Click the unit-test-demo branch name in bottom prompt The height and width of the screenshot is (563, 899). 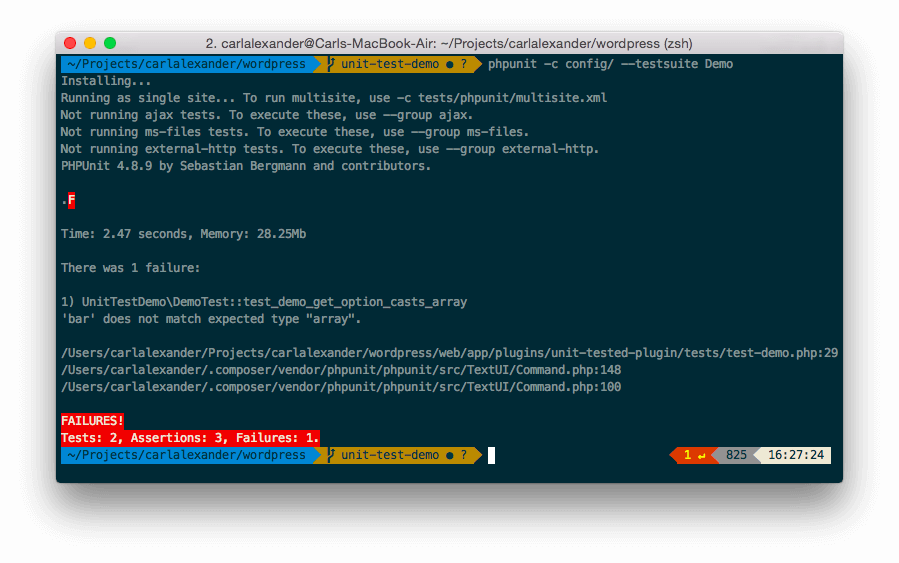pos(390,455)
